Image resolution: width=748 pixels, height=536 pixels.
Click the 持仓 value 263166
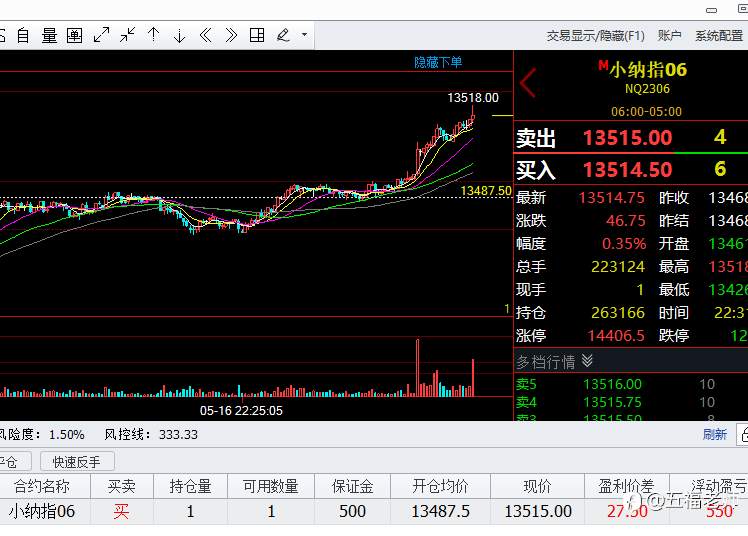click(x=618, y=313)
